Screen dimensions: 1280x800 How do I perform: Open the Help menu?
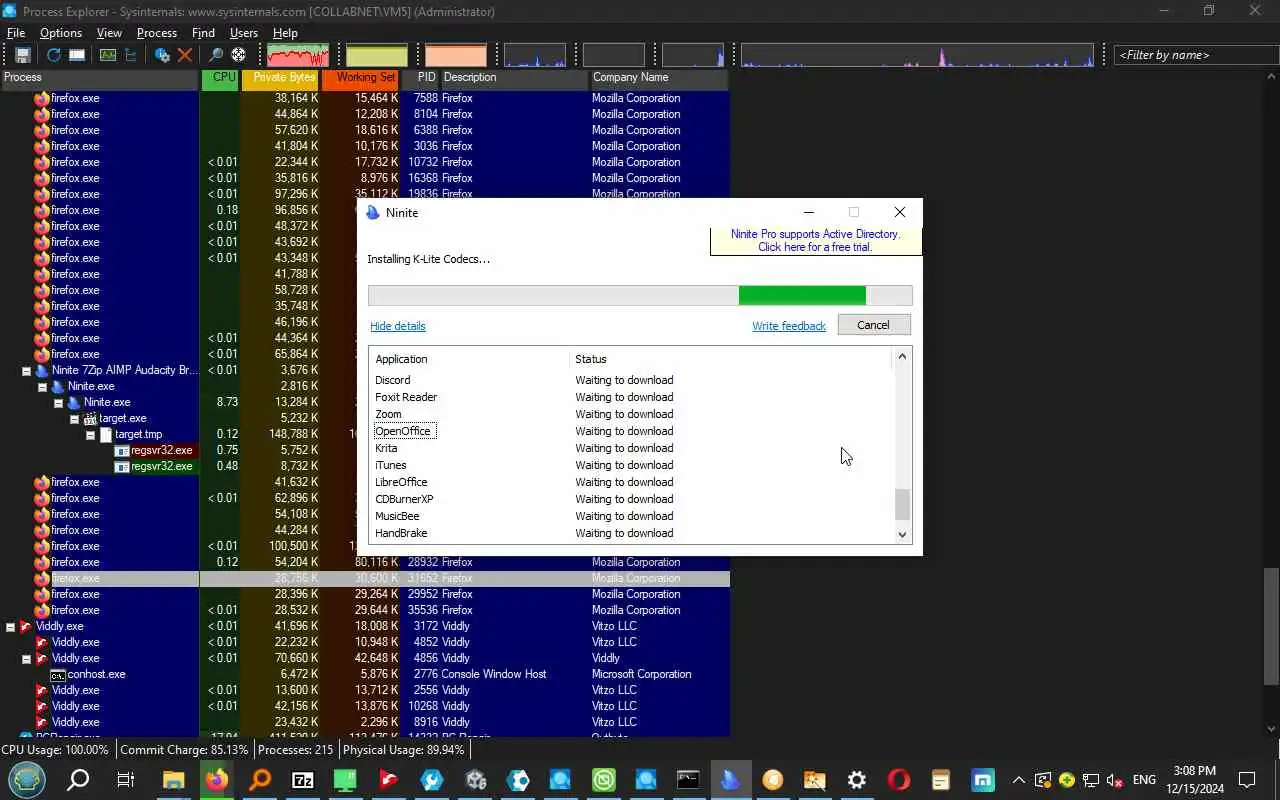(285, 33)
